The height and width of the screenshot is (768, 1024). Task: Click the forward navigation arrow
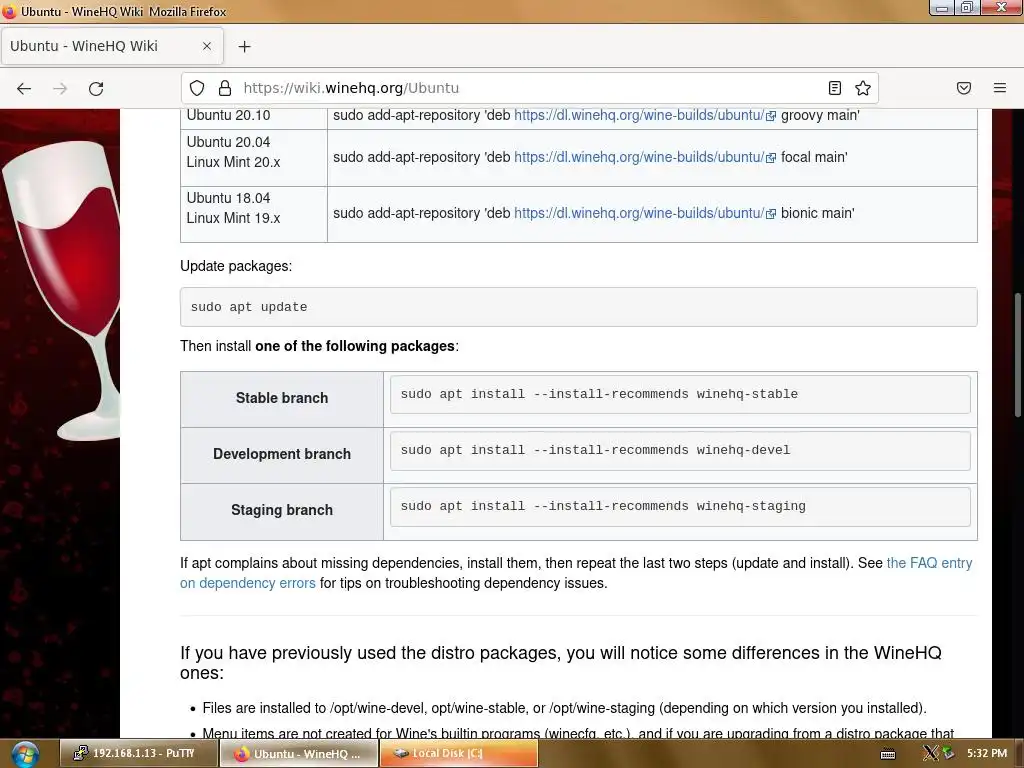[60, 88]
